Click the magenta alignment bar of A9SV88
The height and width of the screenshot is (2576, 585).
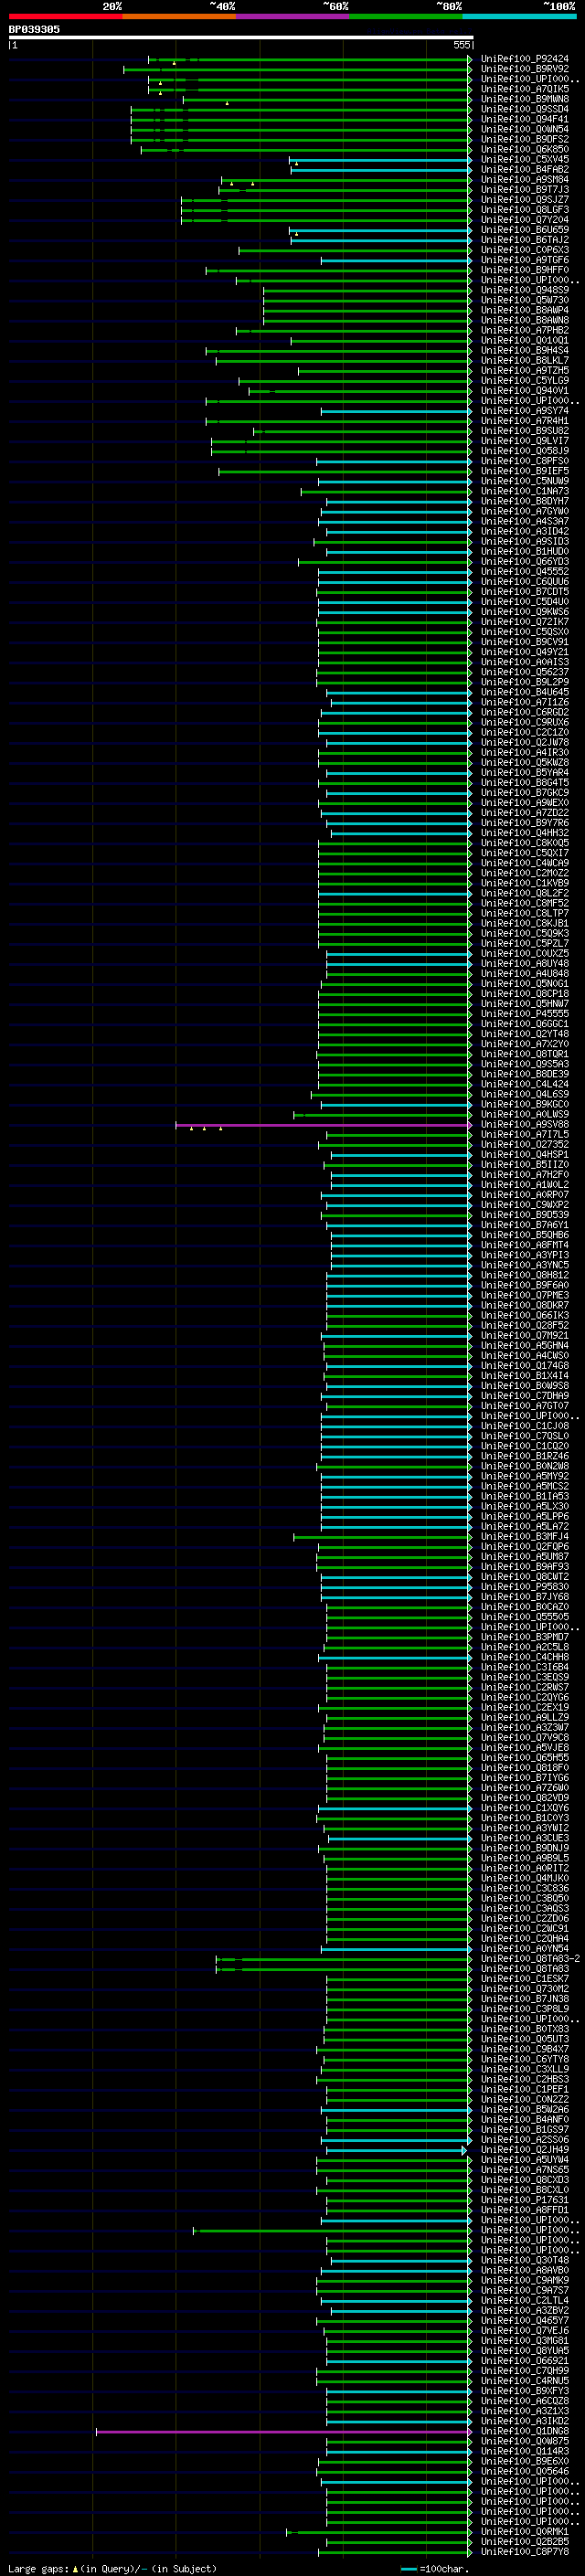[323, 1125]
